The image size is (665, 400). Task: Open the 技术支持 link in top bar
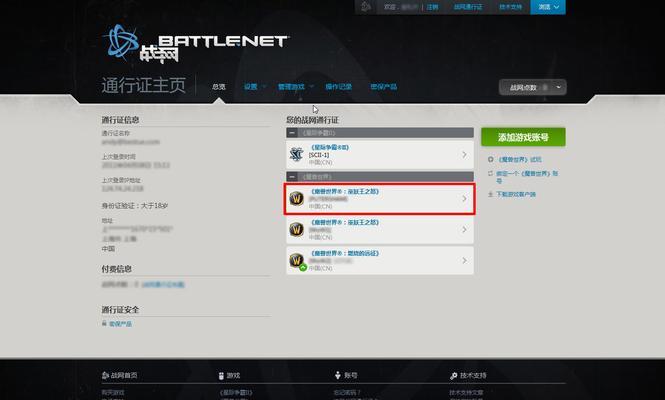tap(510, 7)
